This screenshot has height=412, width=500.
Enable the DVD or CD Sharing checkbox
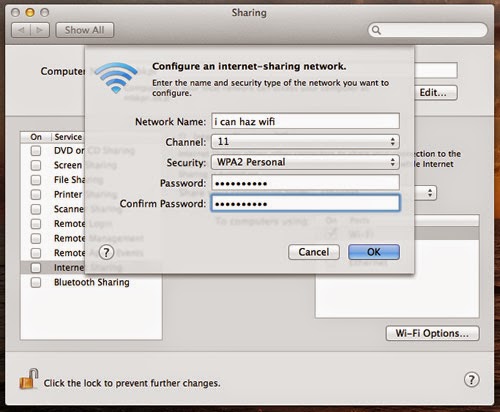[36, 151]
